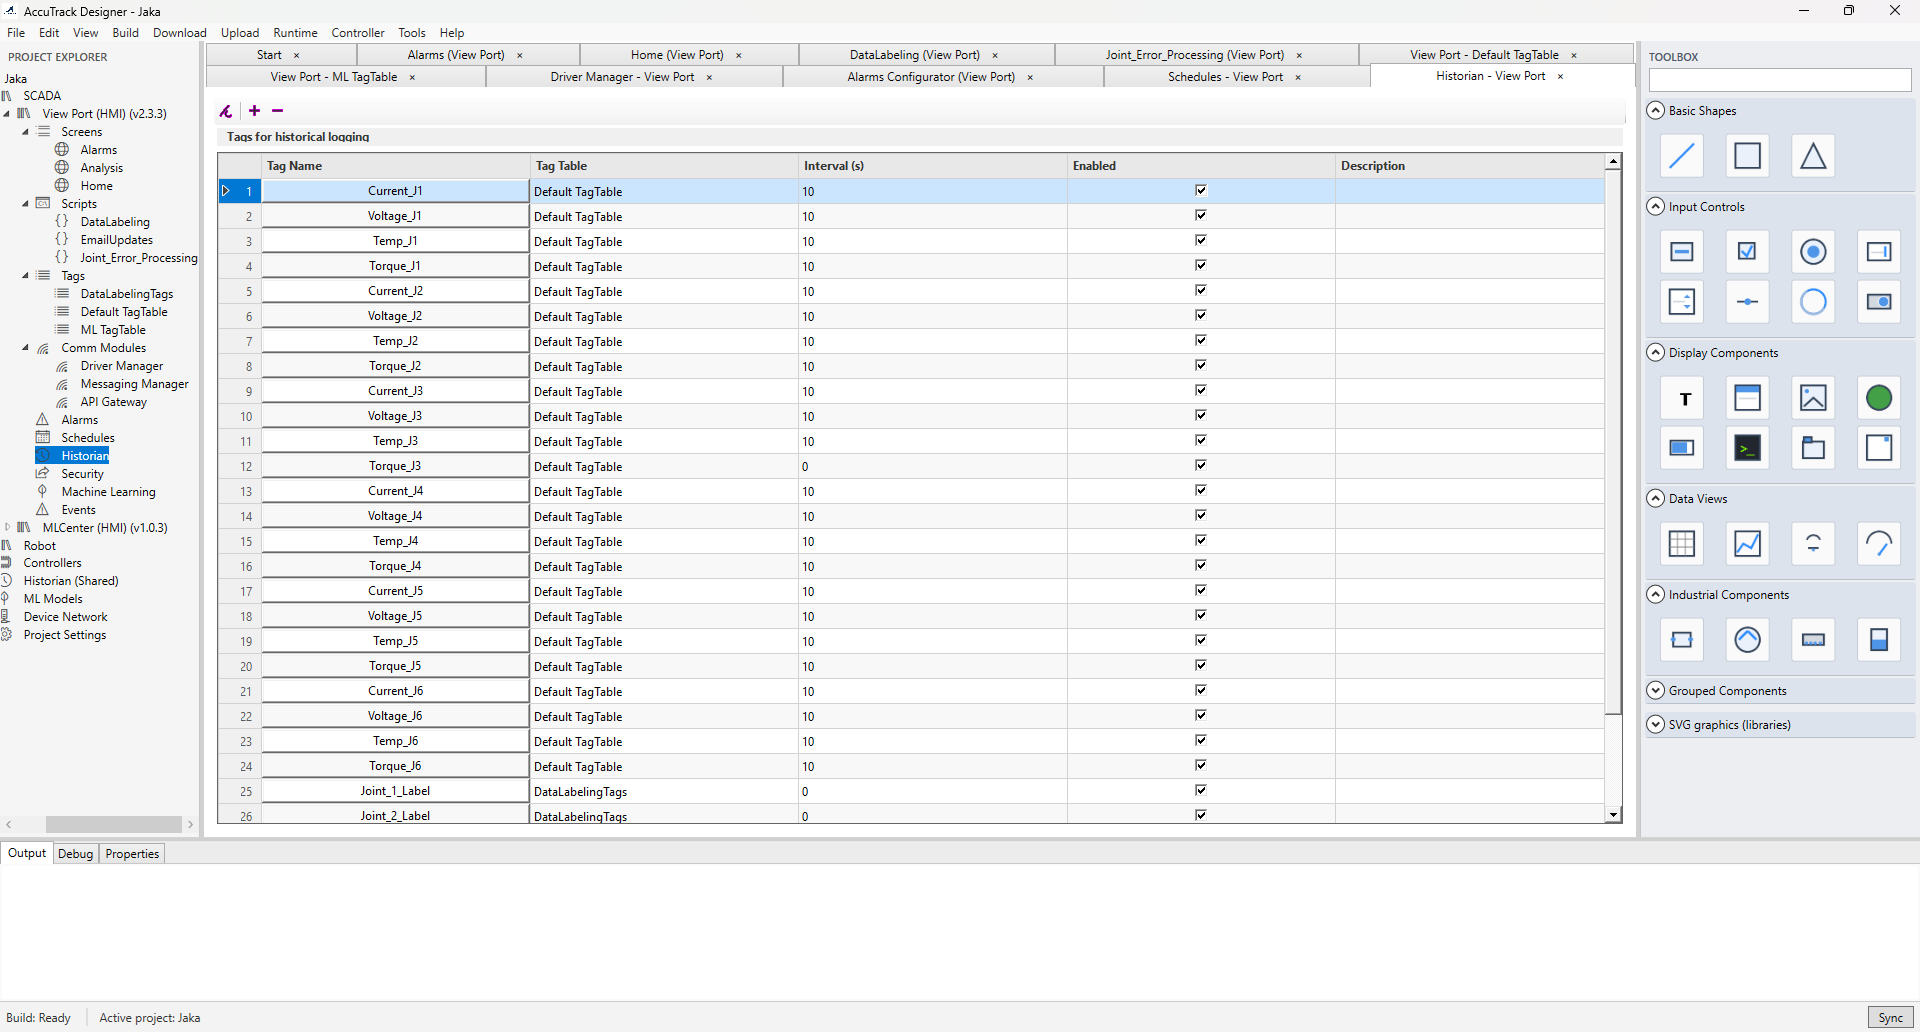Select the green indicator light component
This screenshot has height=1032, width=1920.
(x=1879, y=398)
